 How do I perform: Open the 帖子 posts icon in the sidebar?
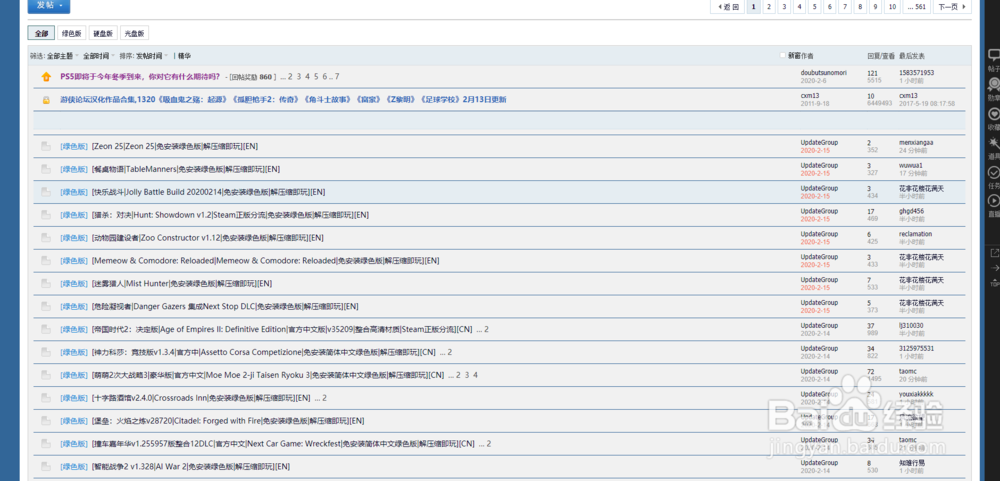[994, 56]
